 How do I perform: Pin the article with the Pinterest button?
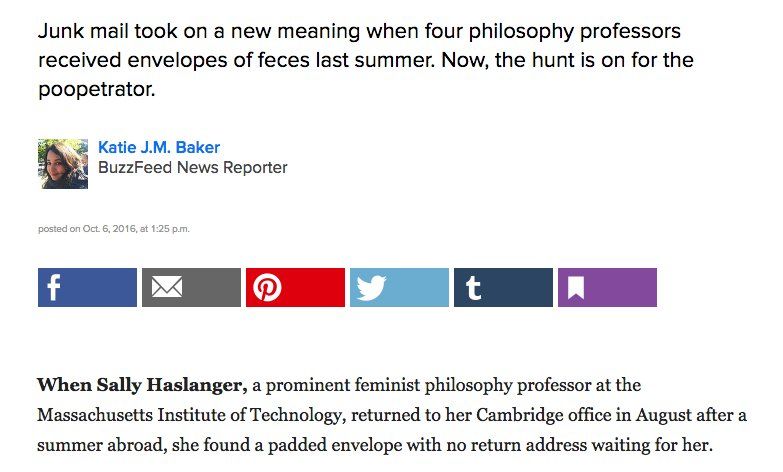[x=295, y=288]
